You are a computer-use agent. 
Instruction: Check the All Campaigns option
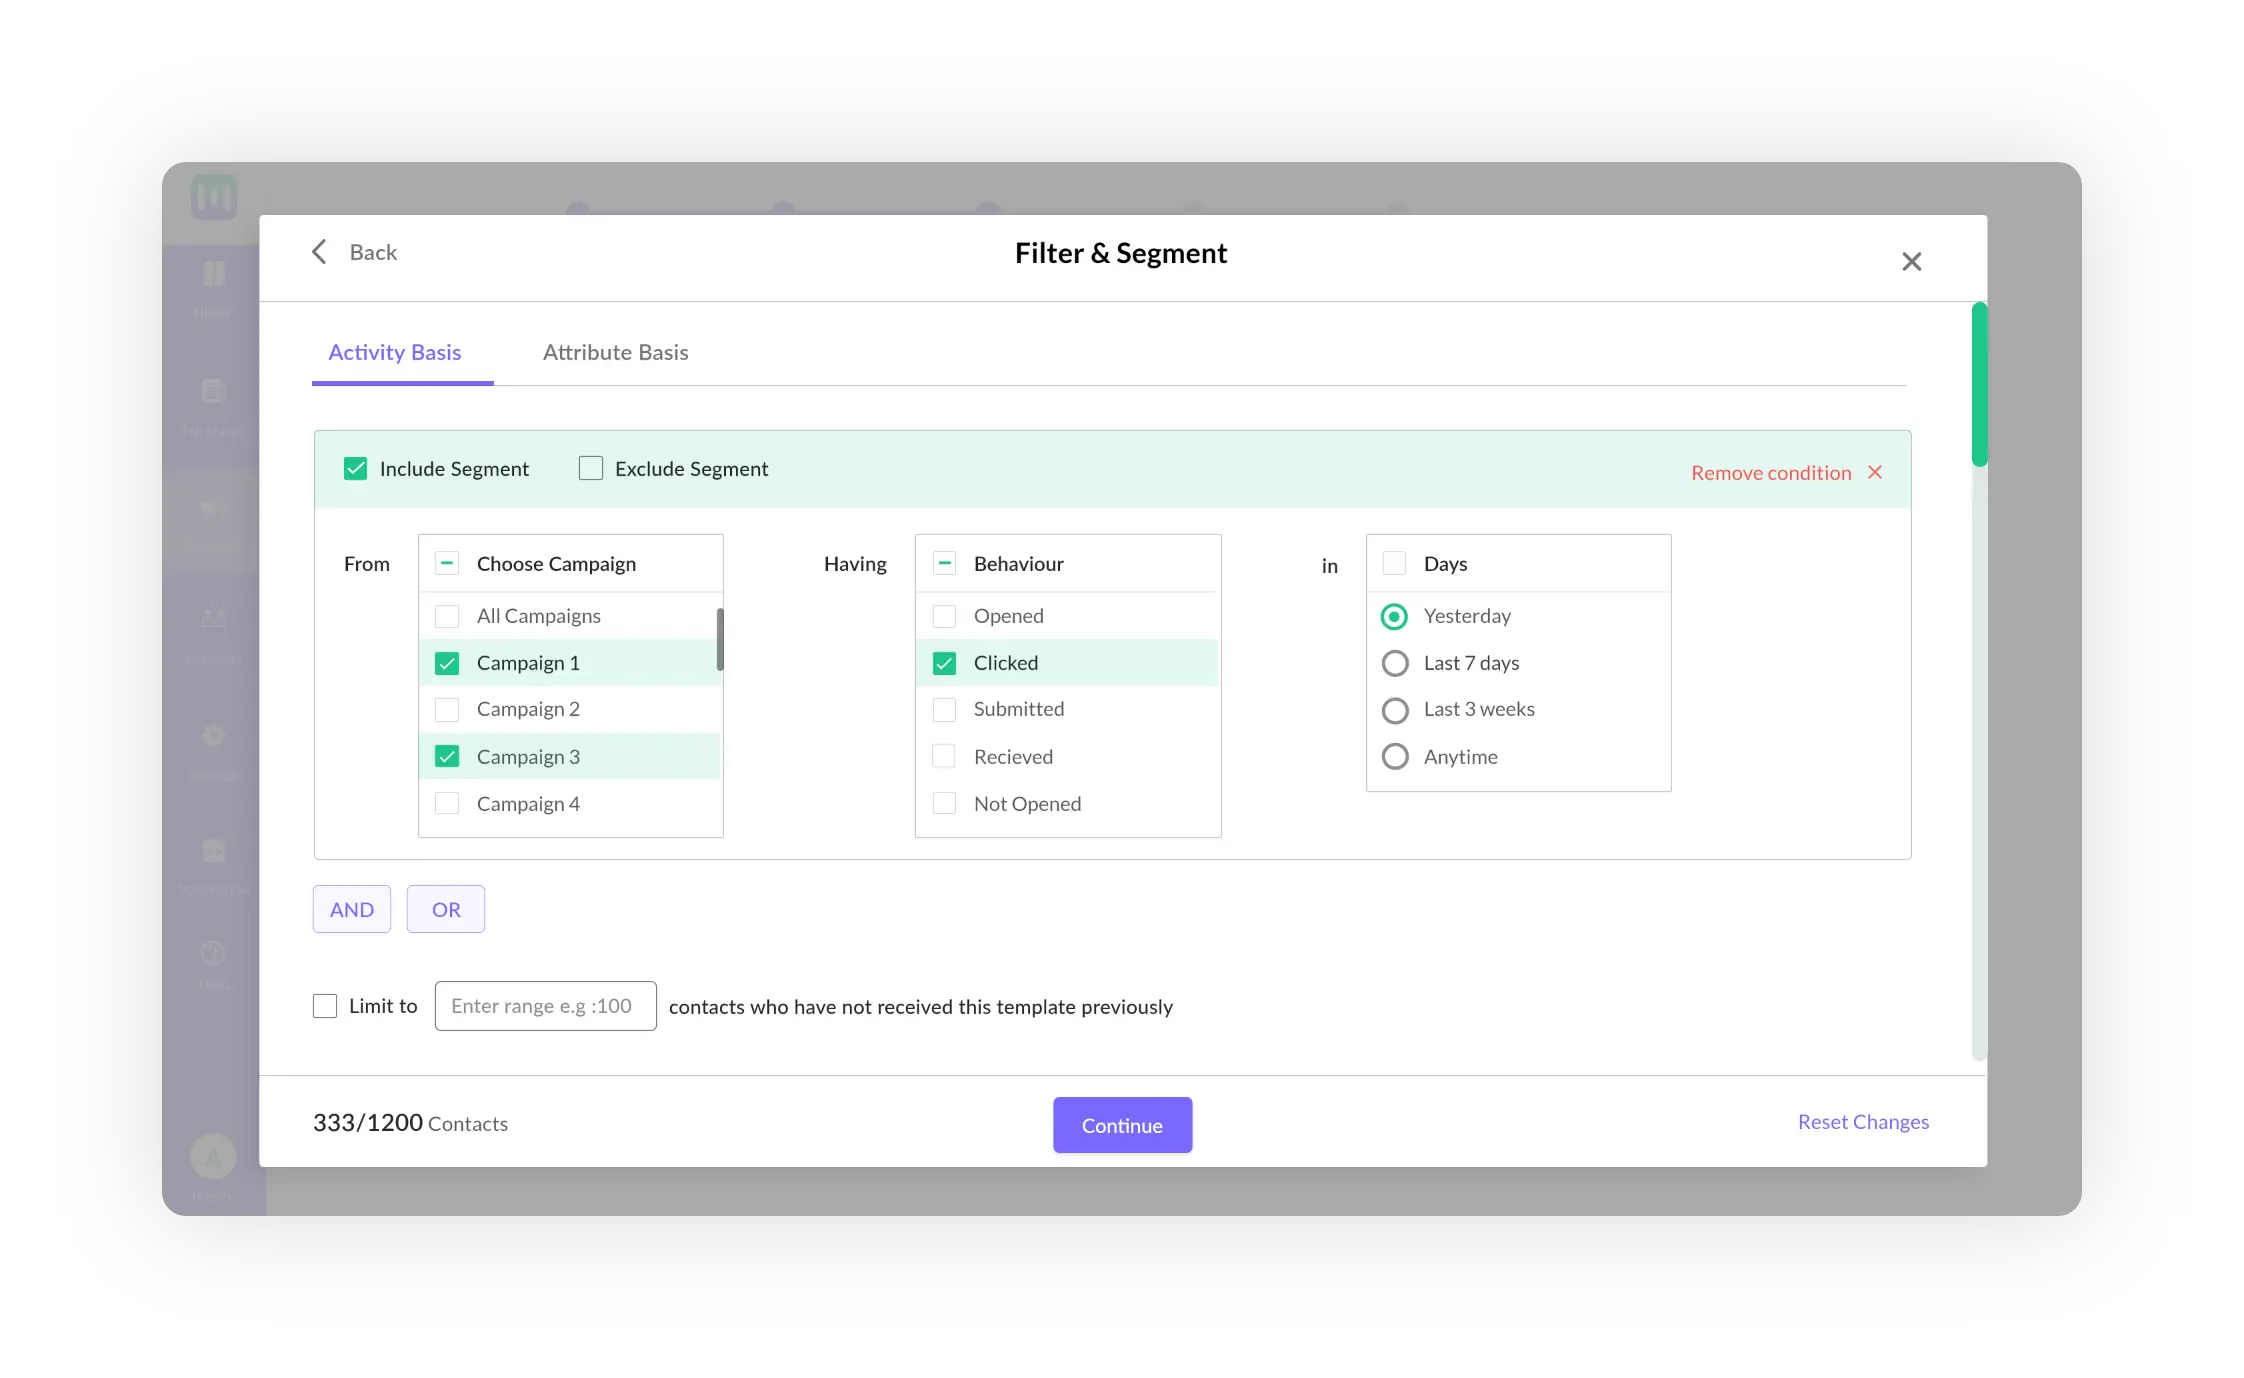(x=447, y=616)
